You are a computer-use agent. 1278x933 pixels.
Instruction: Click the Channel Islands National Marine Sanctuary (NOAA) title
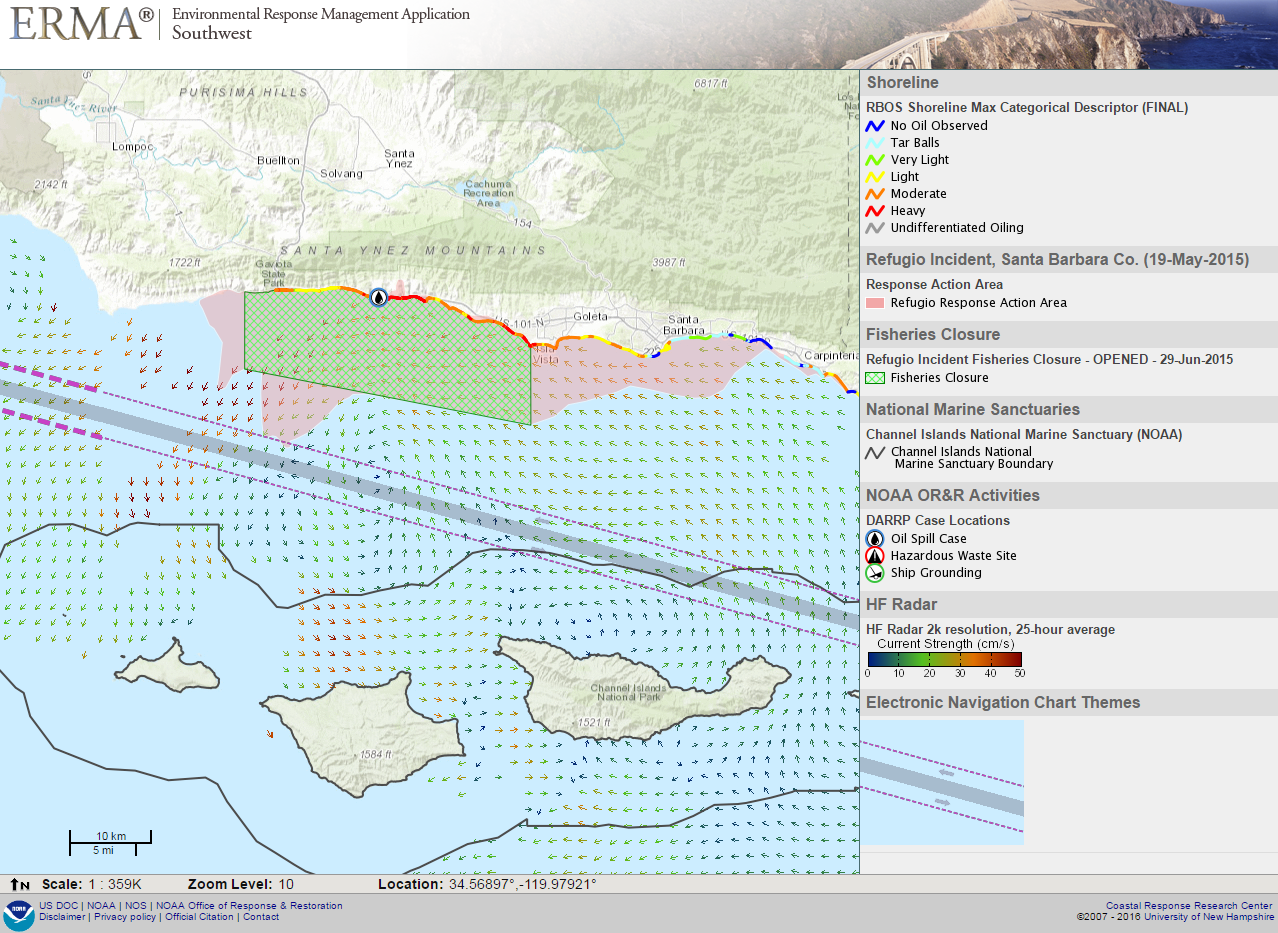(1024, 435)
